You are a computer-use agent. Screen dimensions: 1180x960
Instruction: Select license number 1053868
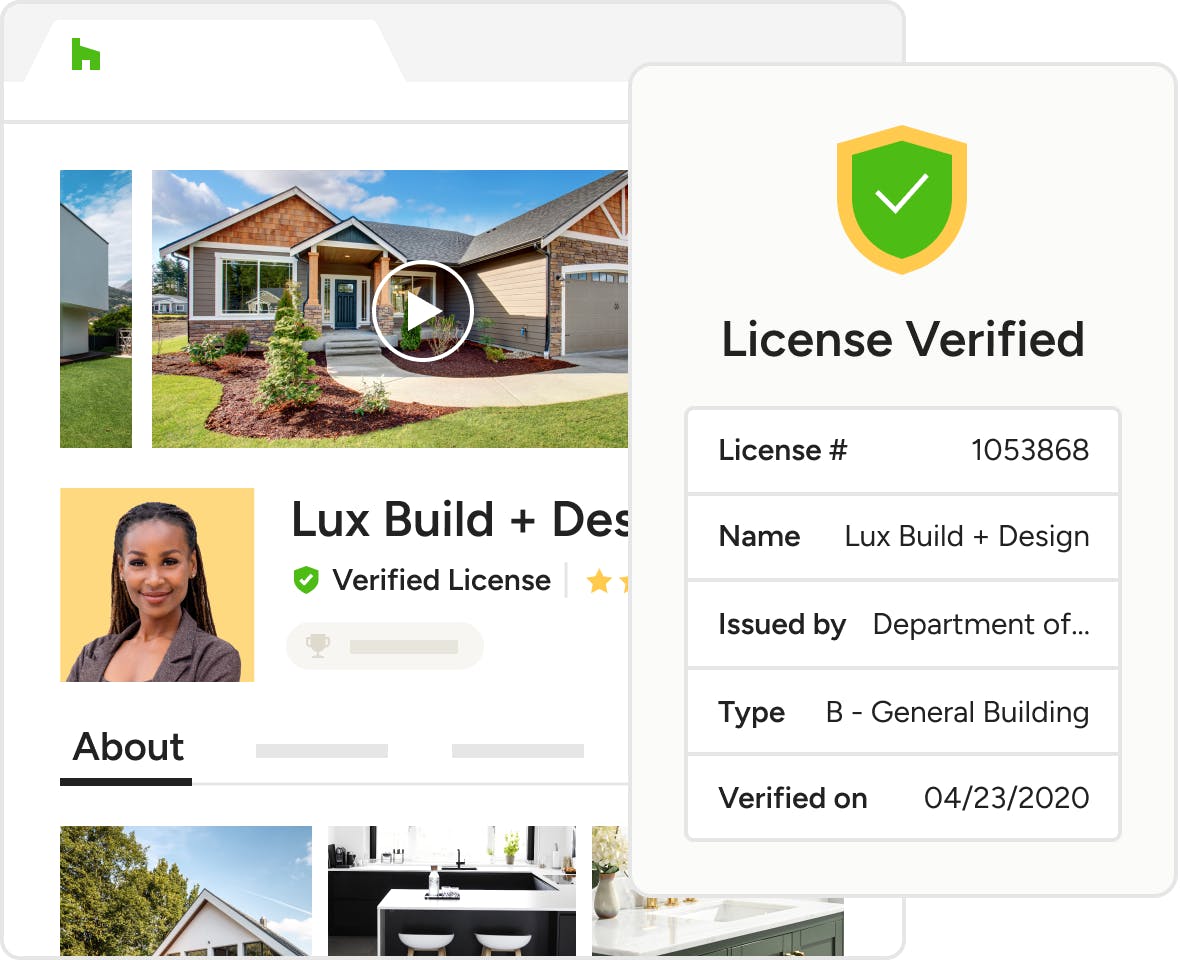(1029, 450)
